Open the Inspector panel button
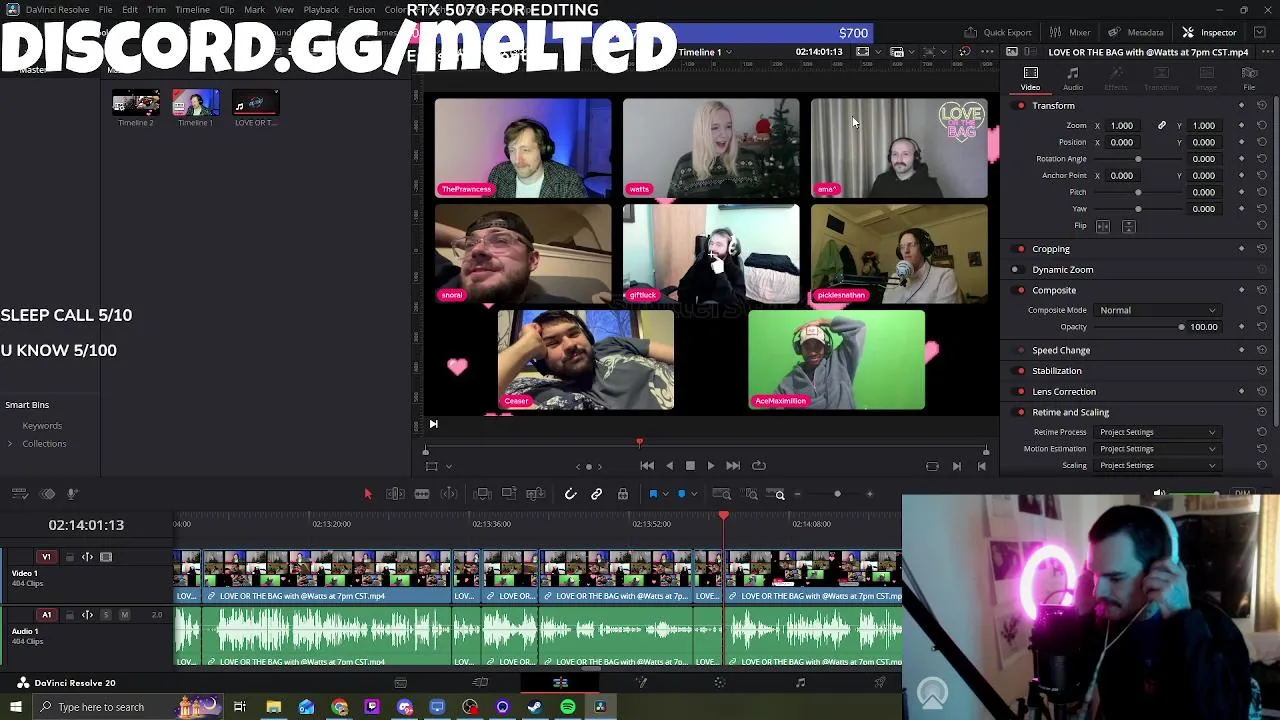The width and height of the screenshot is (1280, 720). 1209,32
